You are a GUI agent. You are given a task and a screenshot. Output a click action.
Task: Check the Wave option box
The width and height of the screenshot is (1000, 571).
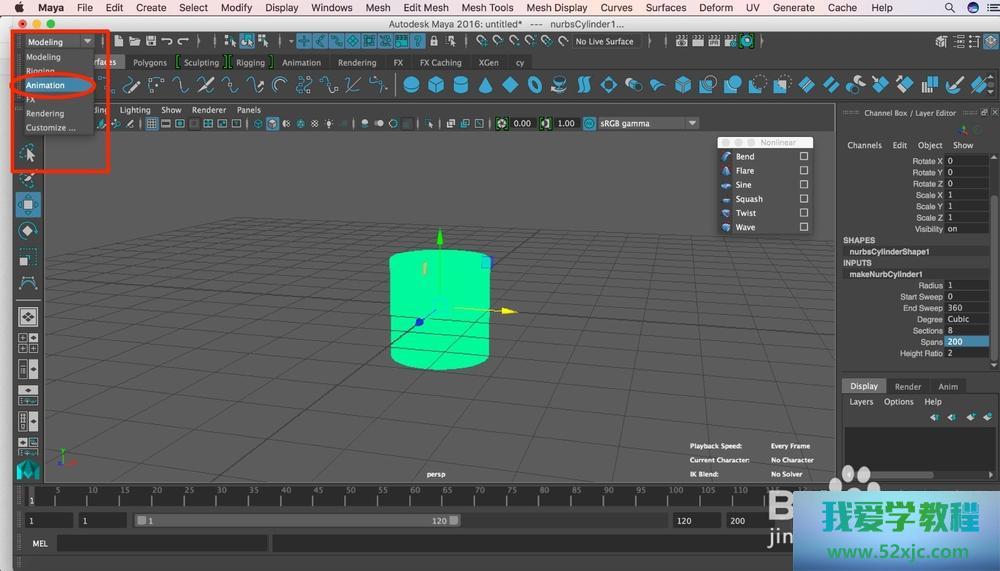[803, 227]
